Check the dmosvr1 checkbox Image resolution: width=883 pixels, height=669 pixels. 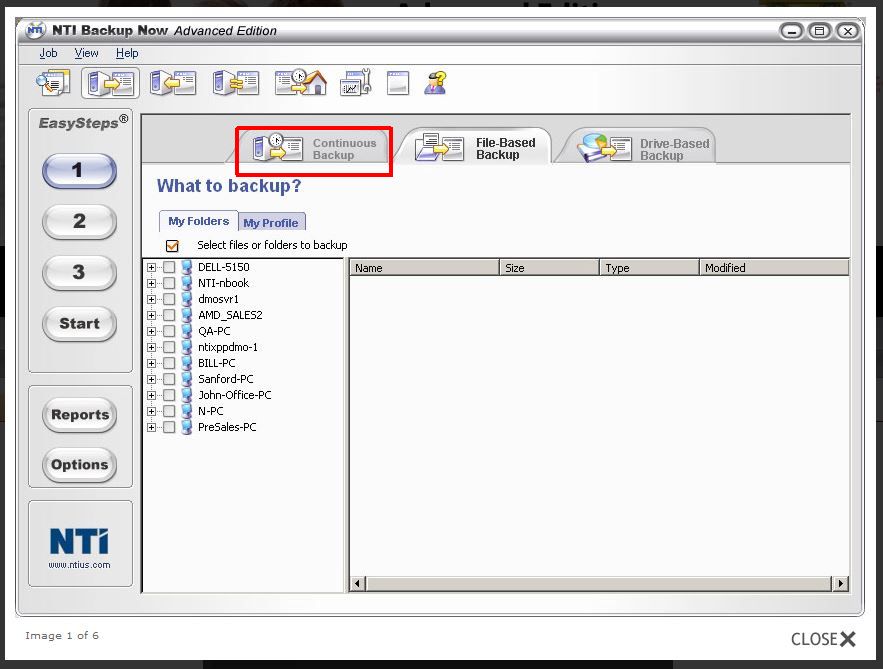pos(169,299)
